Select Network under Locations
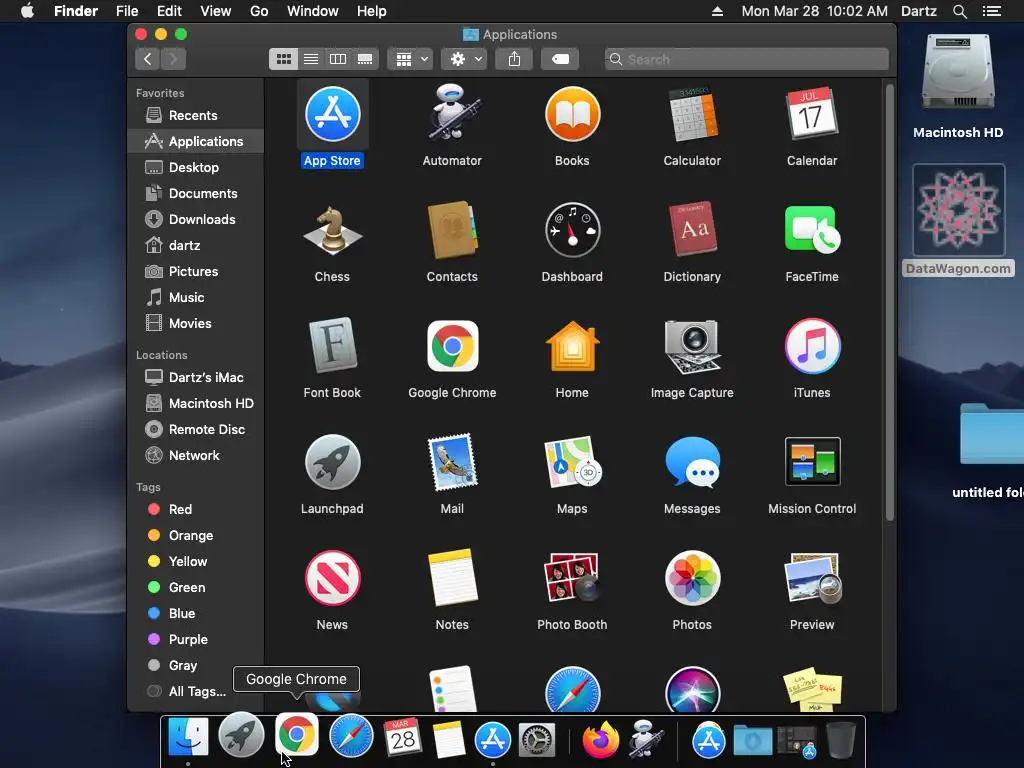 195,456
